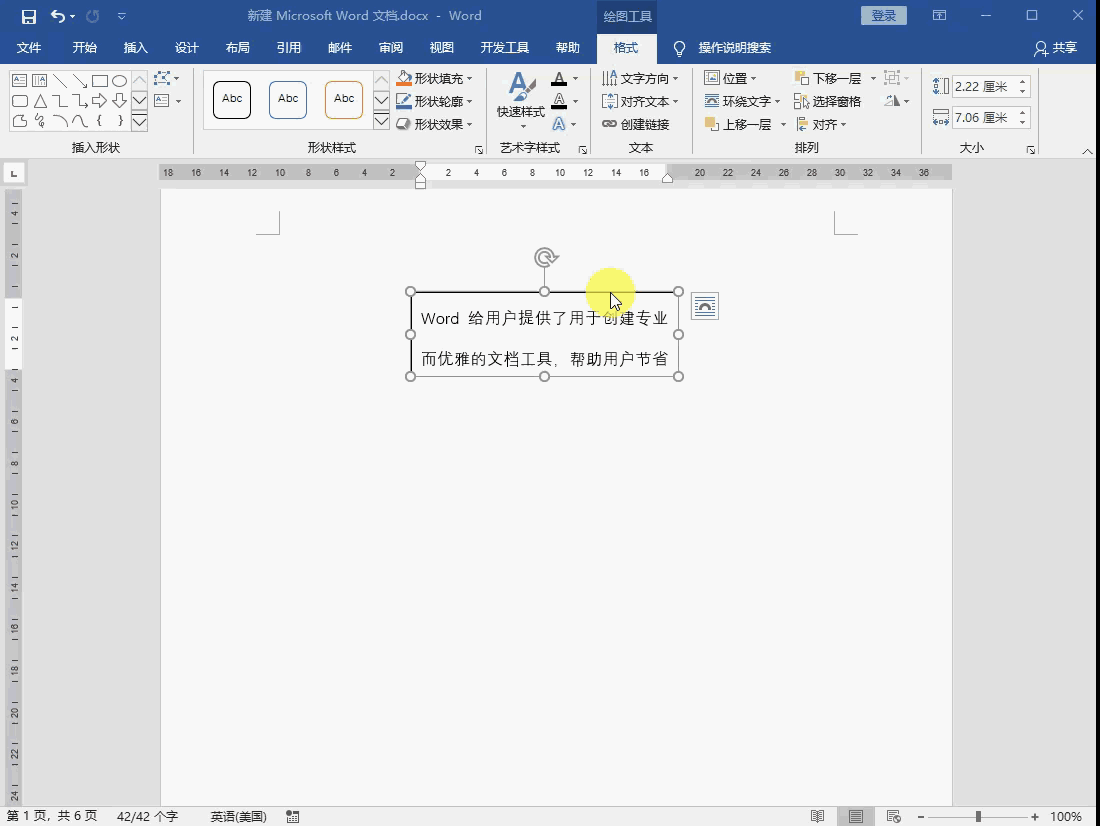Select the right block arrow shape

(x=100, y=100)
